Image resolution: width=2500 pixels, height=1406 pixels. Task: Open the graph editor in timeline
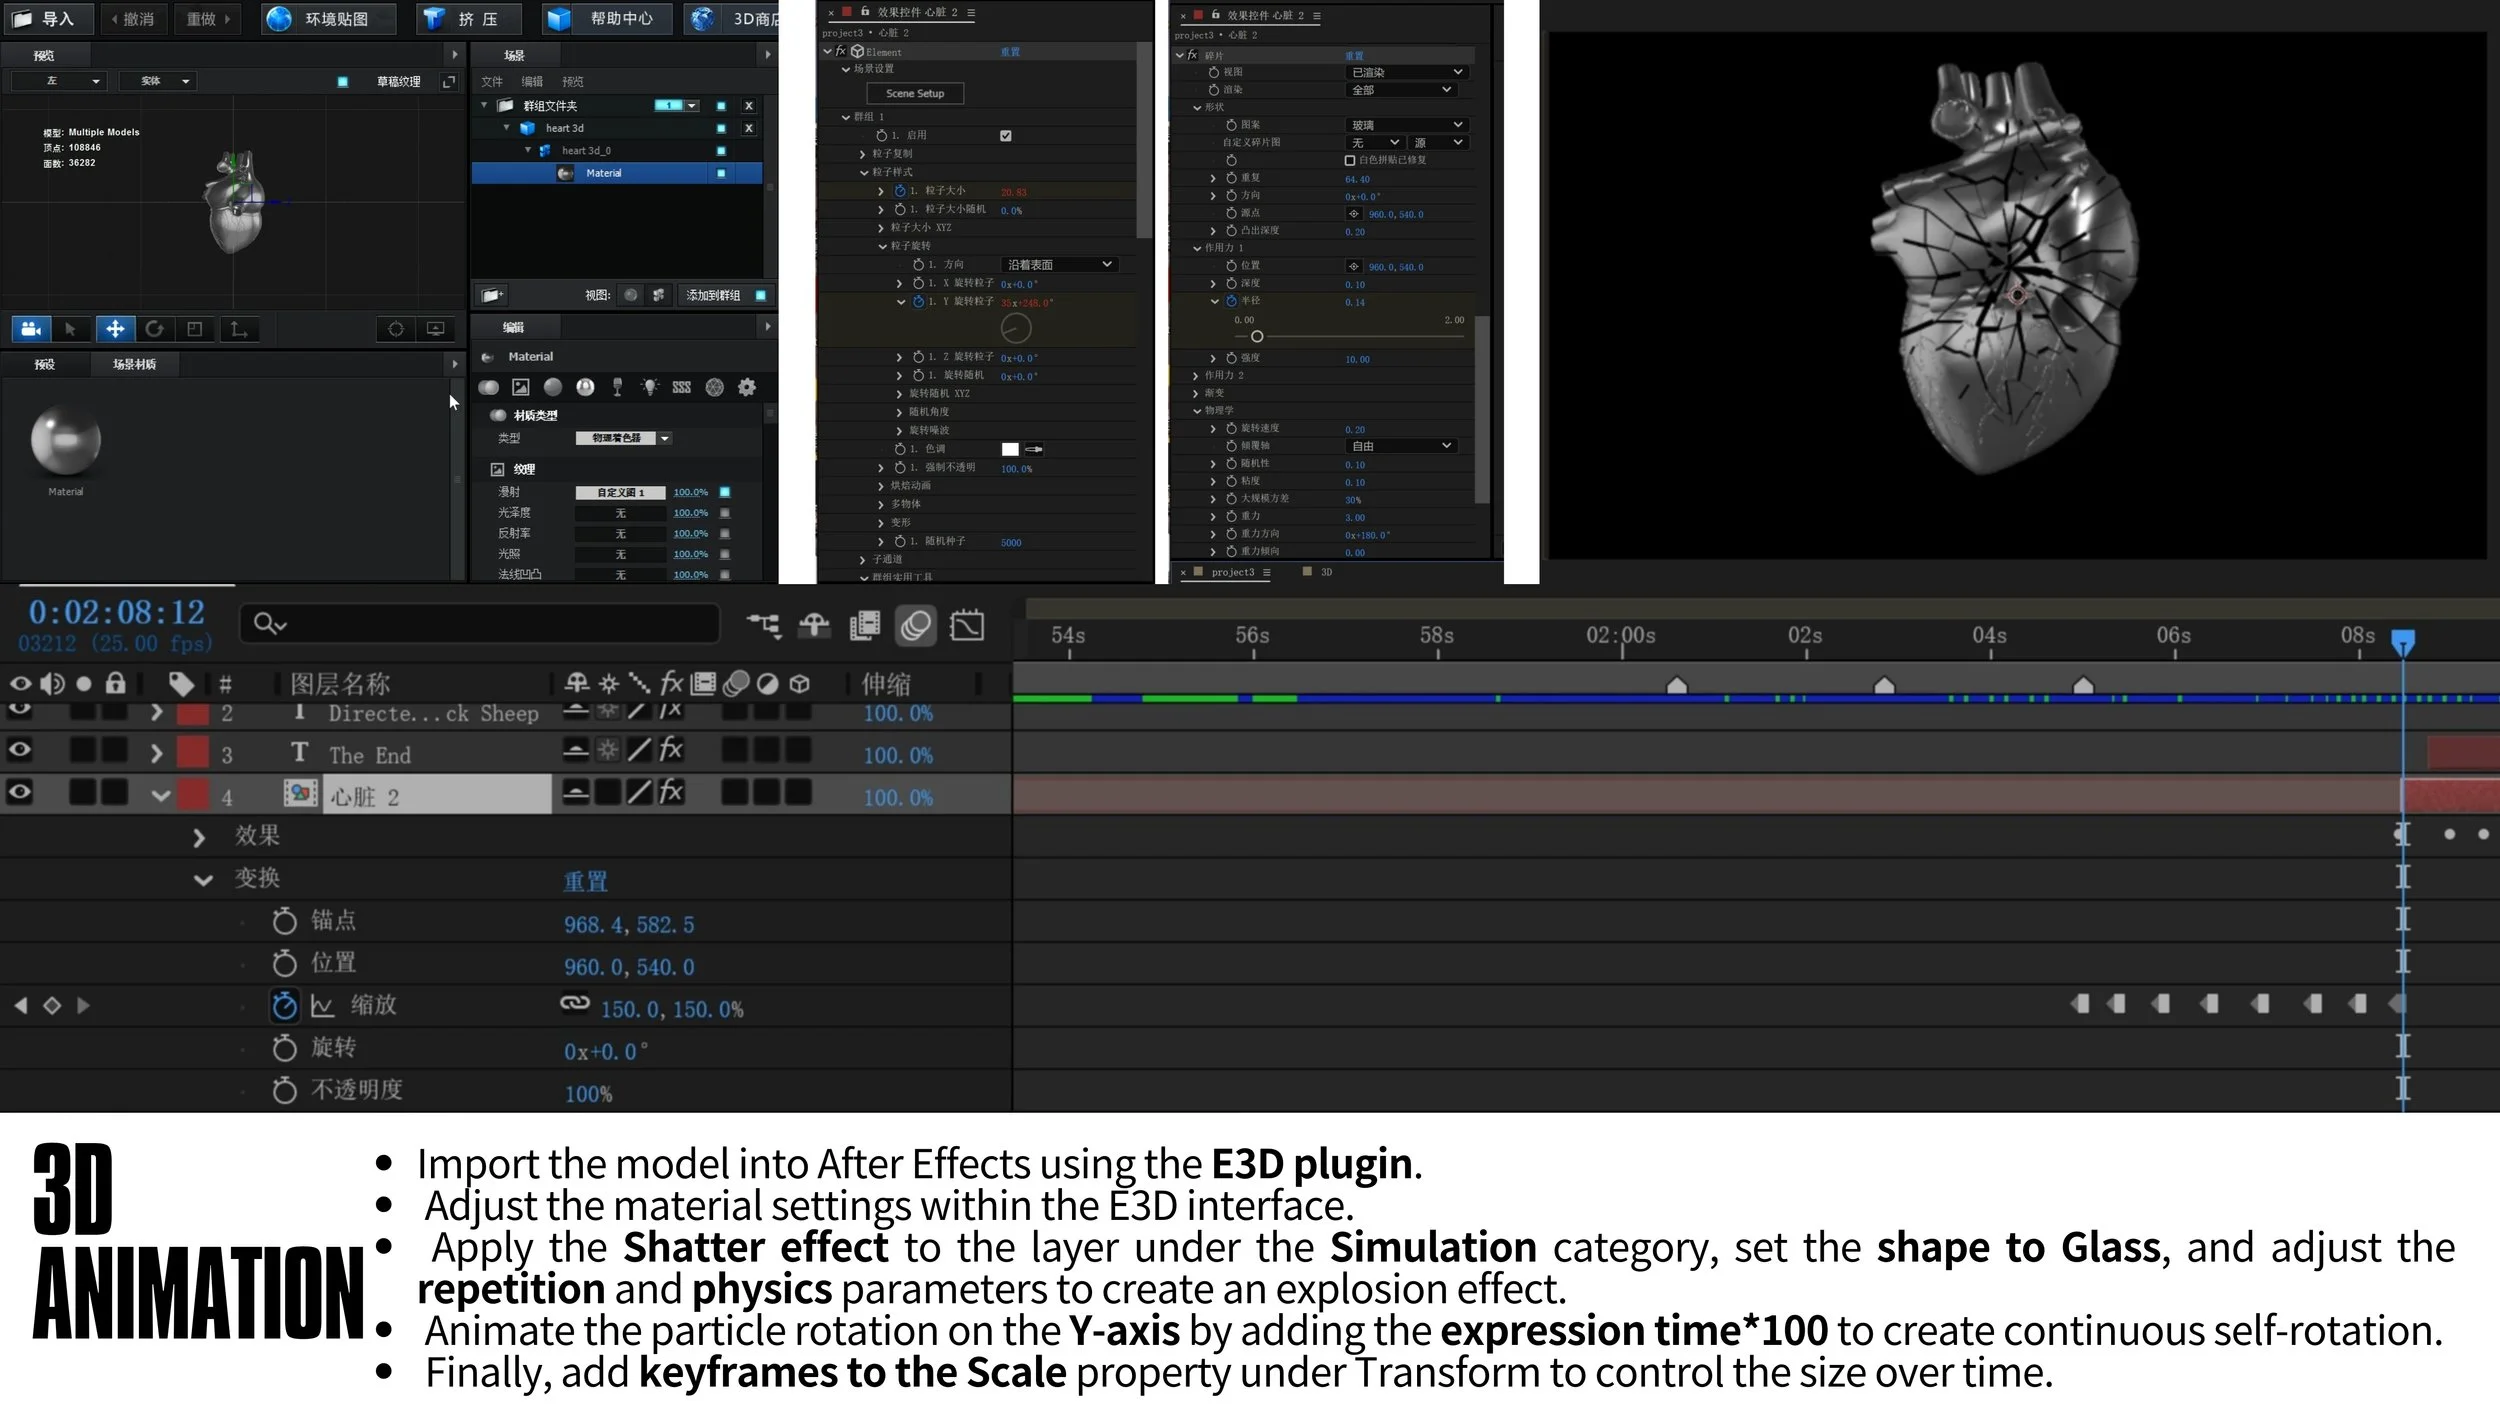click(x=967, y=626)
